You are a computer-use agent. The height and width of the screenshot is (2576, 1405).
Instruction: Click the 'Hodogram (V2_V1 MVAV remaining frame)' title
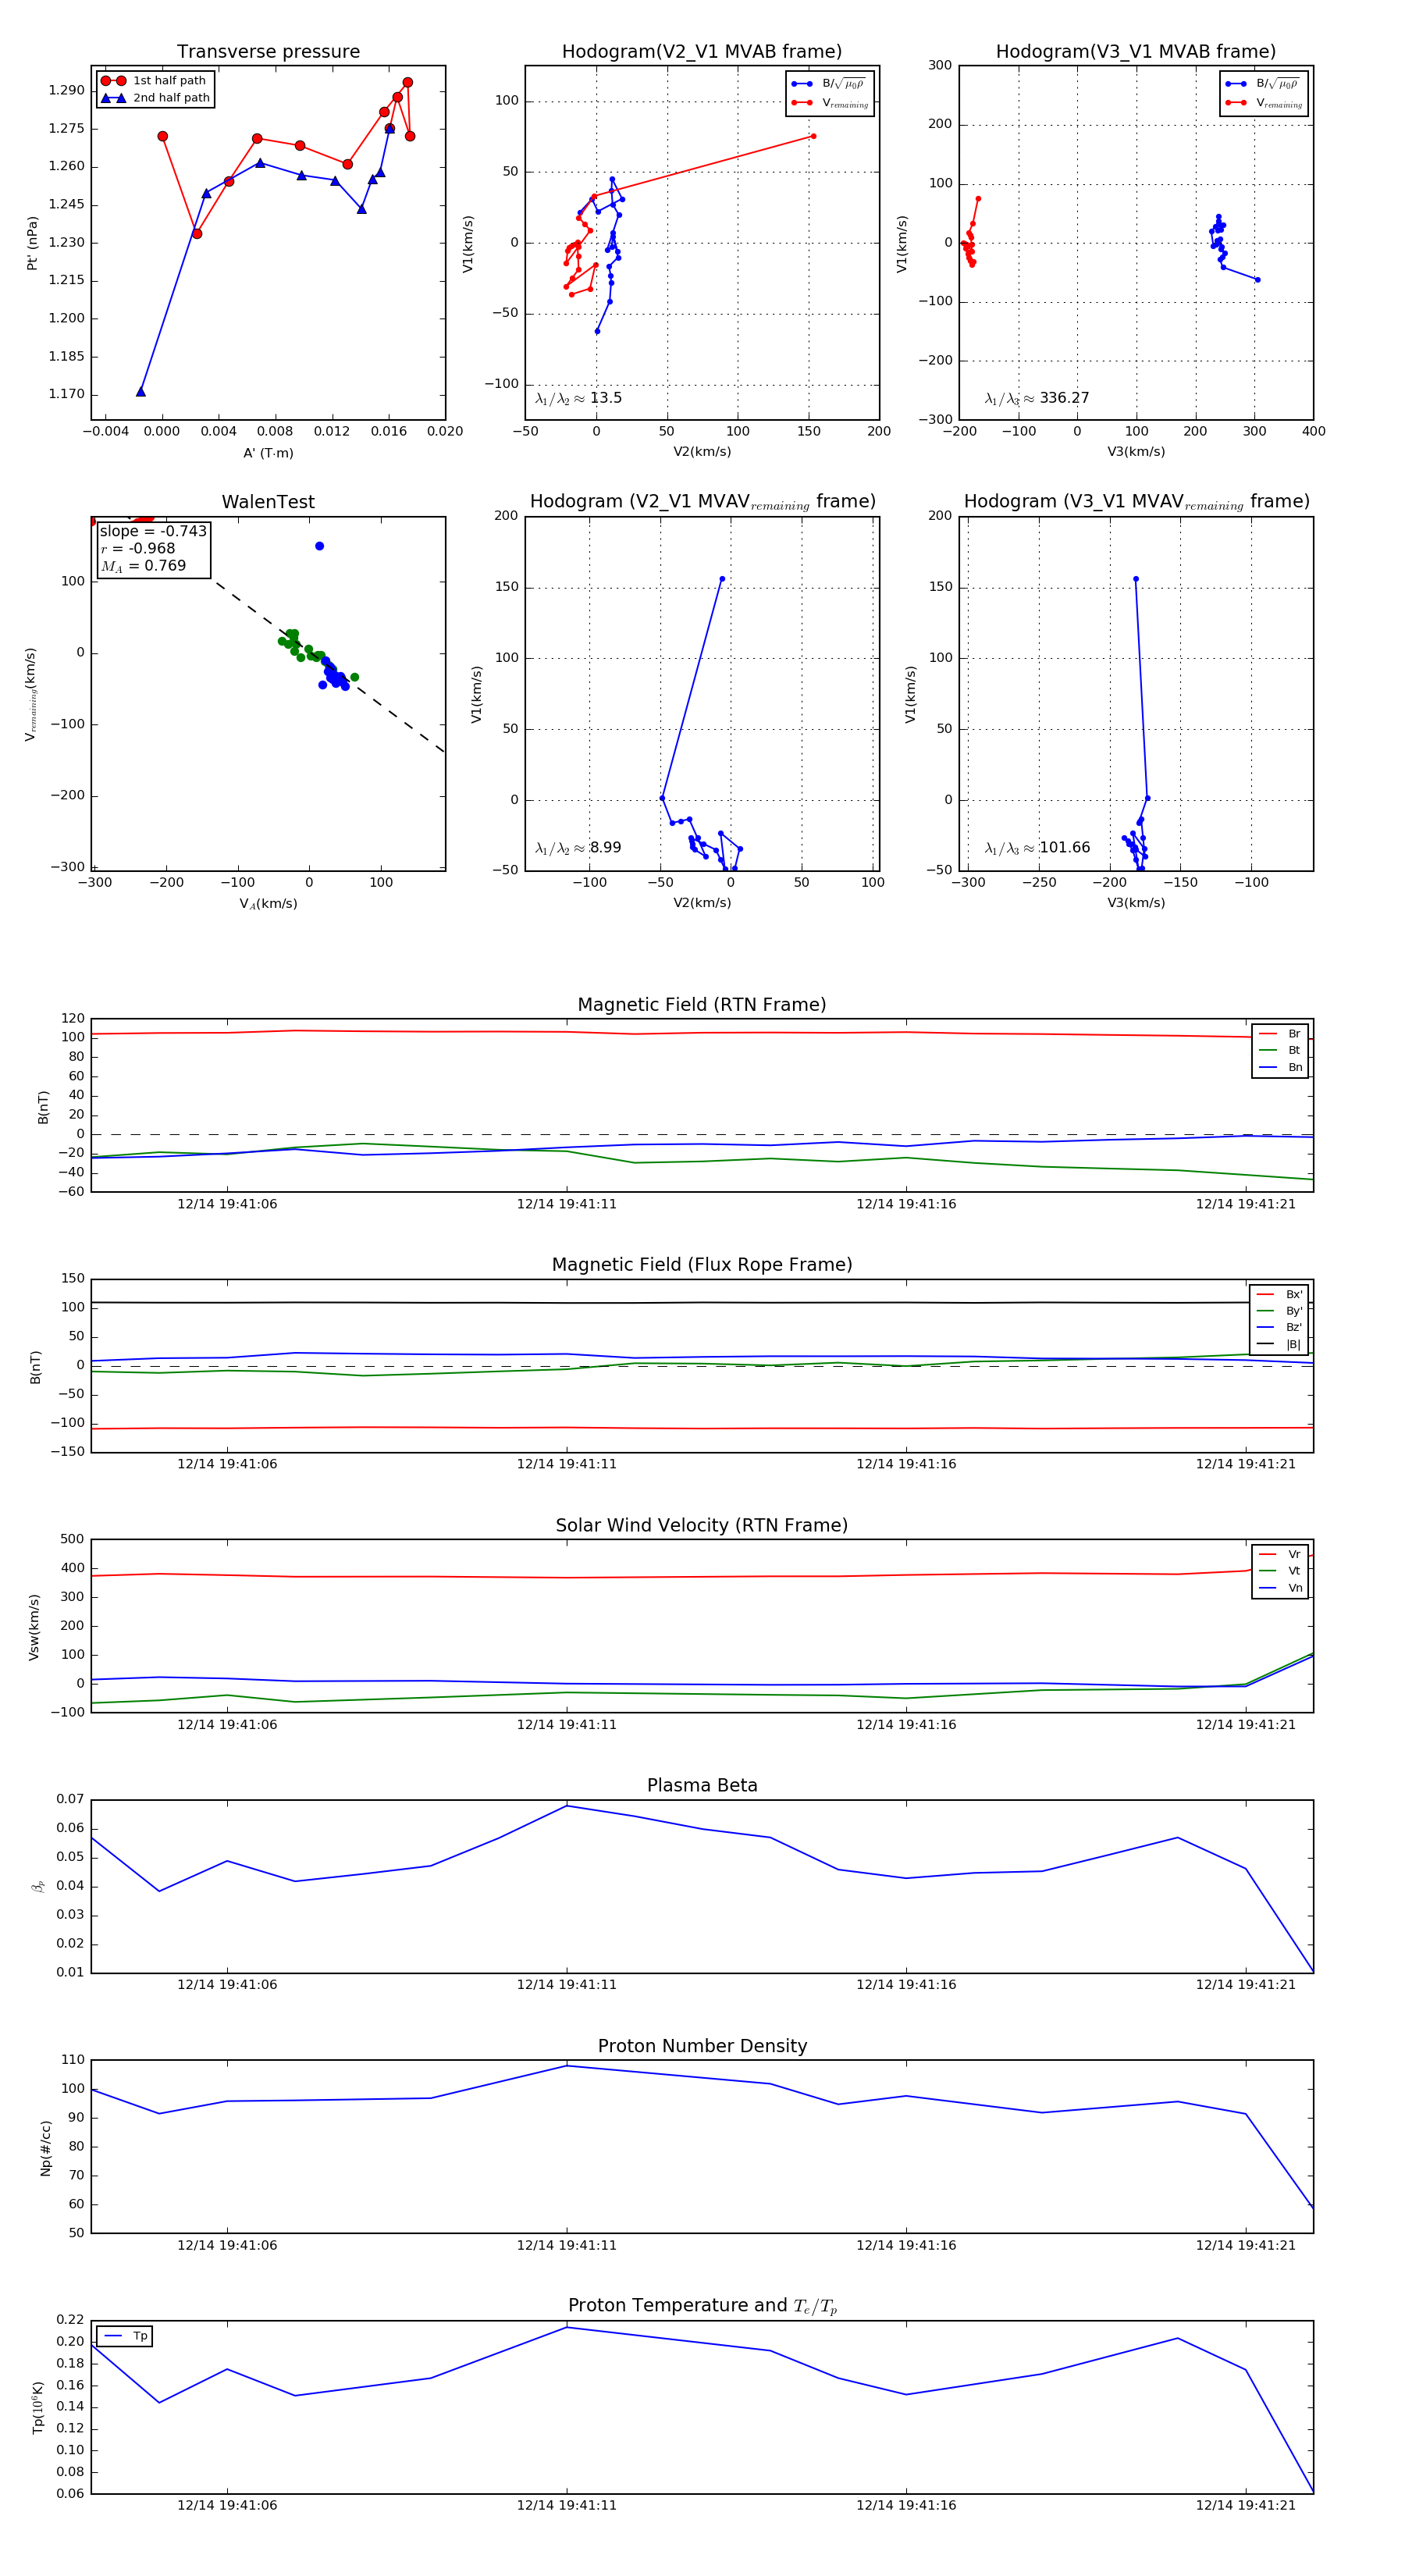[x=702, y=502]
